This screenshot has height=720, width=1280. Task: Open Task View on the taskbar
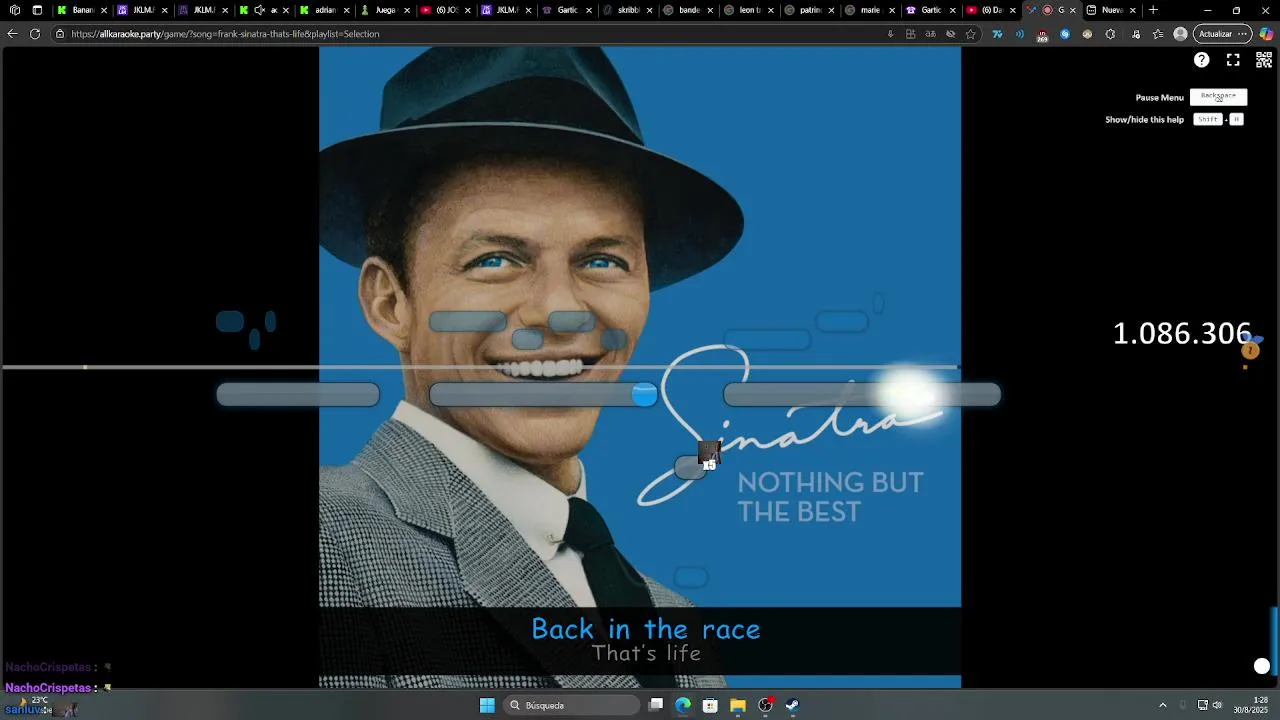[x=656, y=705]
